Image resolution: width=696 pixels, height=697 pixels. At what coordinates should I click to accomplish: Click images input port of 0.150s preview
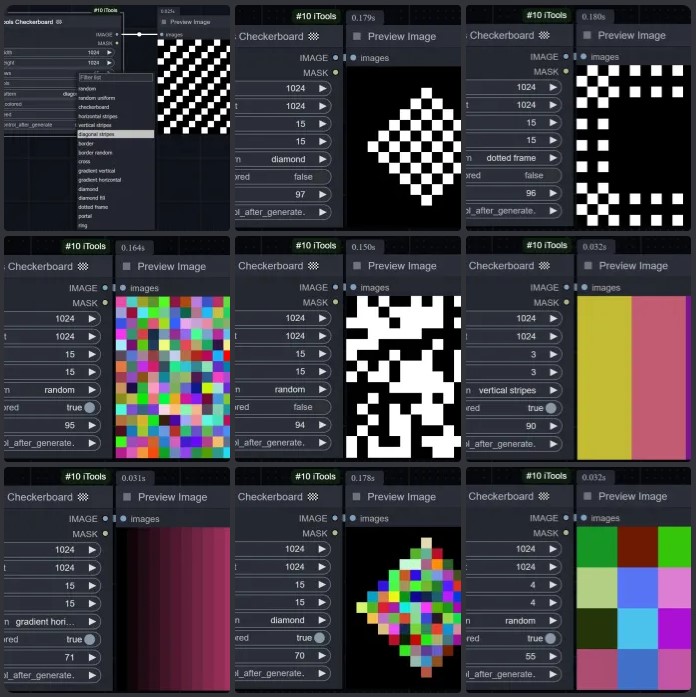click(353, 288)
